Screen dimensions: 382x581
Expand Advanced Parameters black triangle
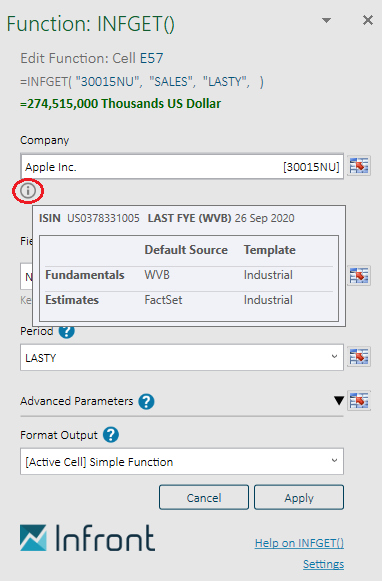(x=338, y=401)
